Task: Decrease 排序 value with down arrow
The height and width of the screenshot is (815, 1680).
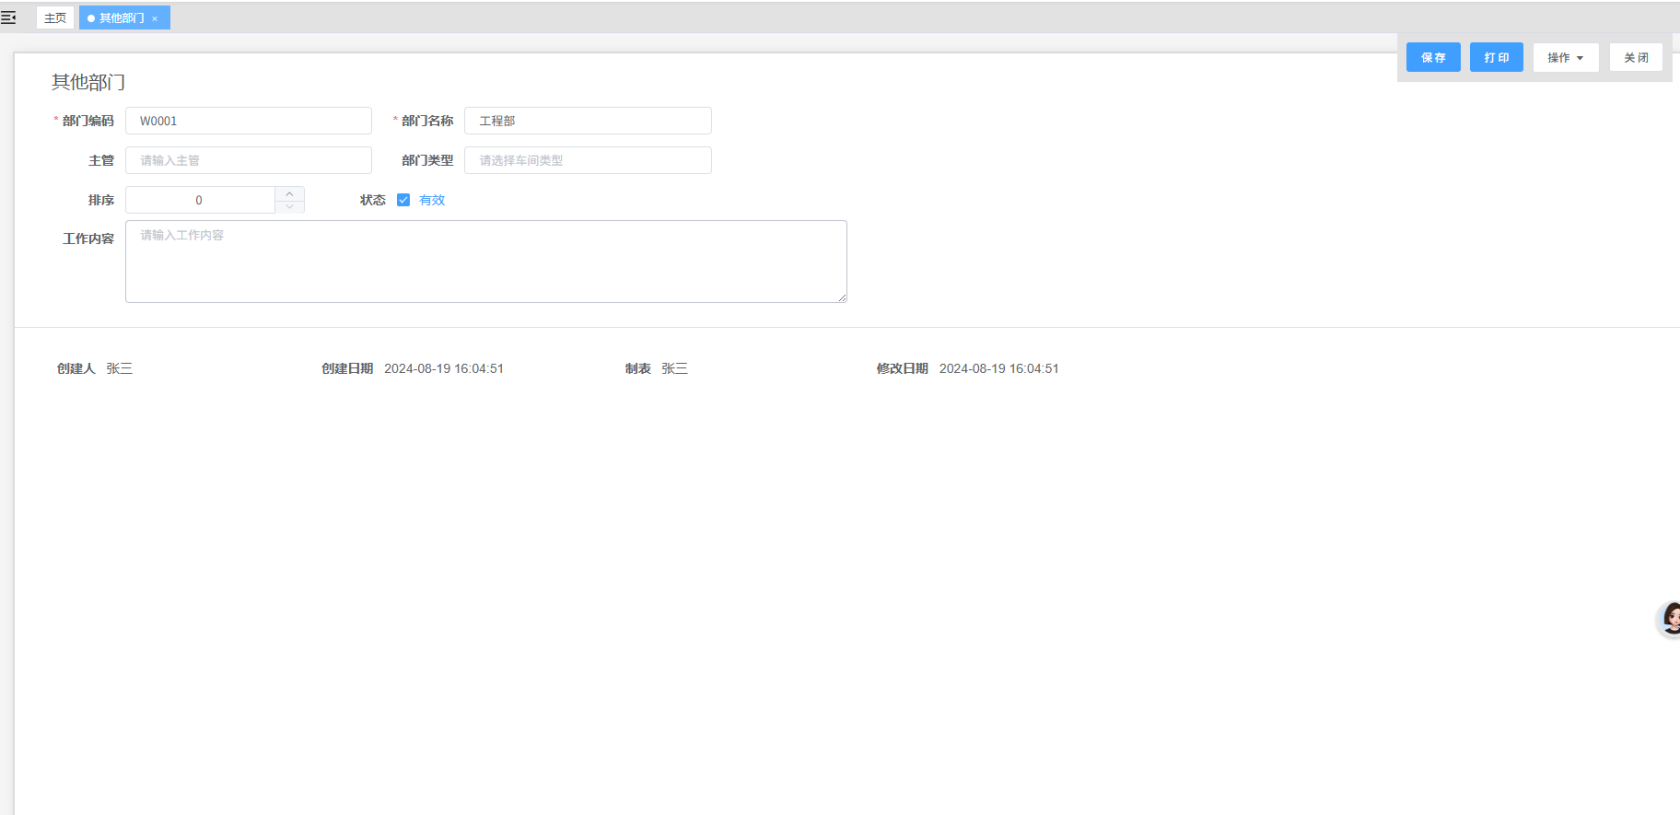Action: [x=289, y=207]
